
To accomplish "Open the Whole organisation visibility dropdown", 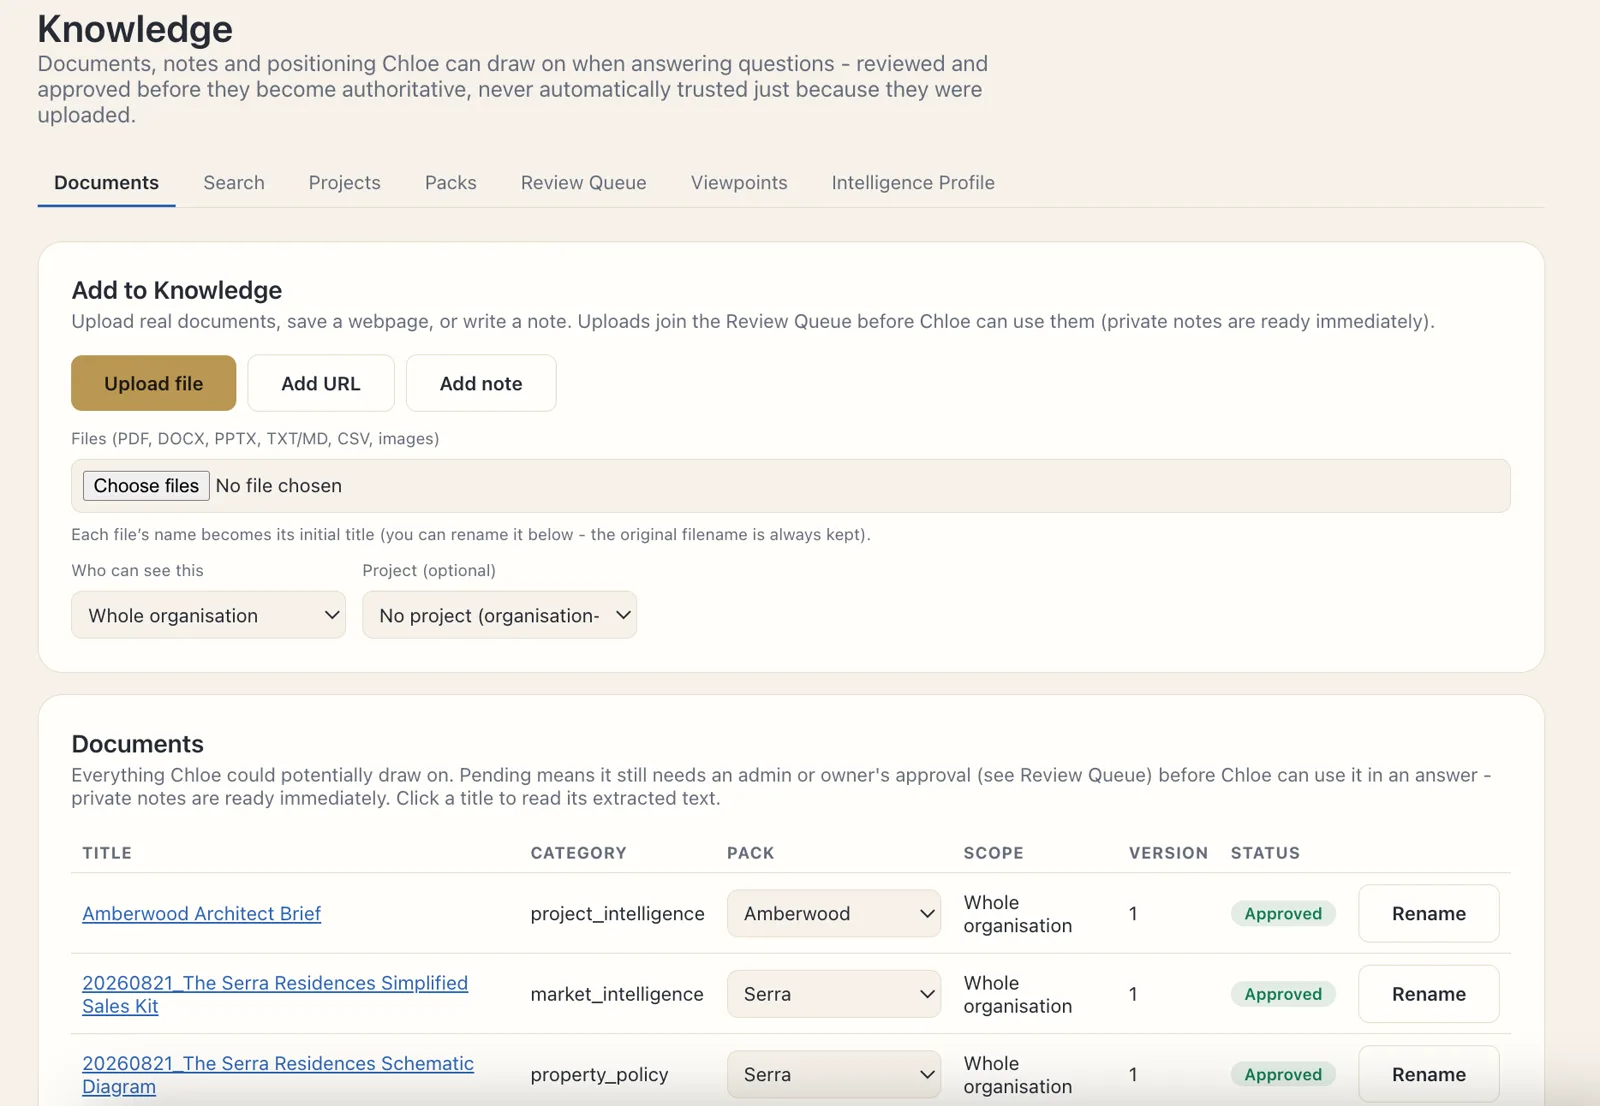I will tap(208, 615).
